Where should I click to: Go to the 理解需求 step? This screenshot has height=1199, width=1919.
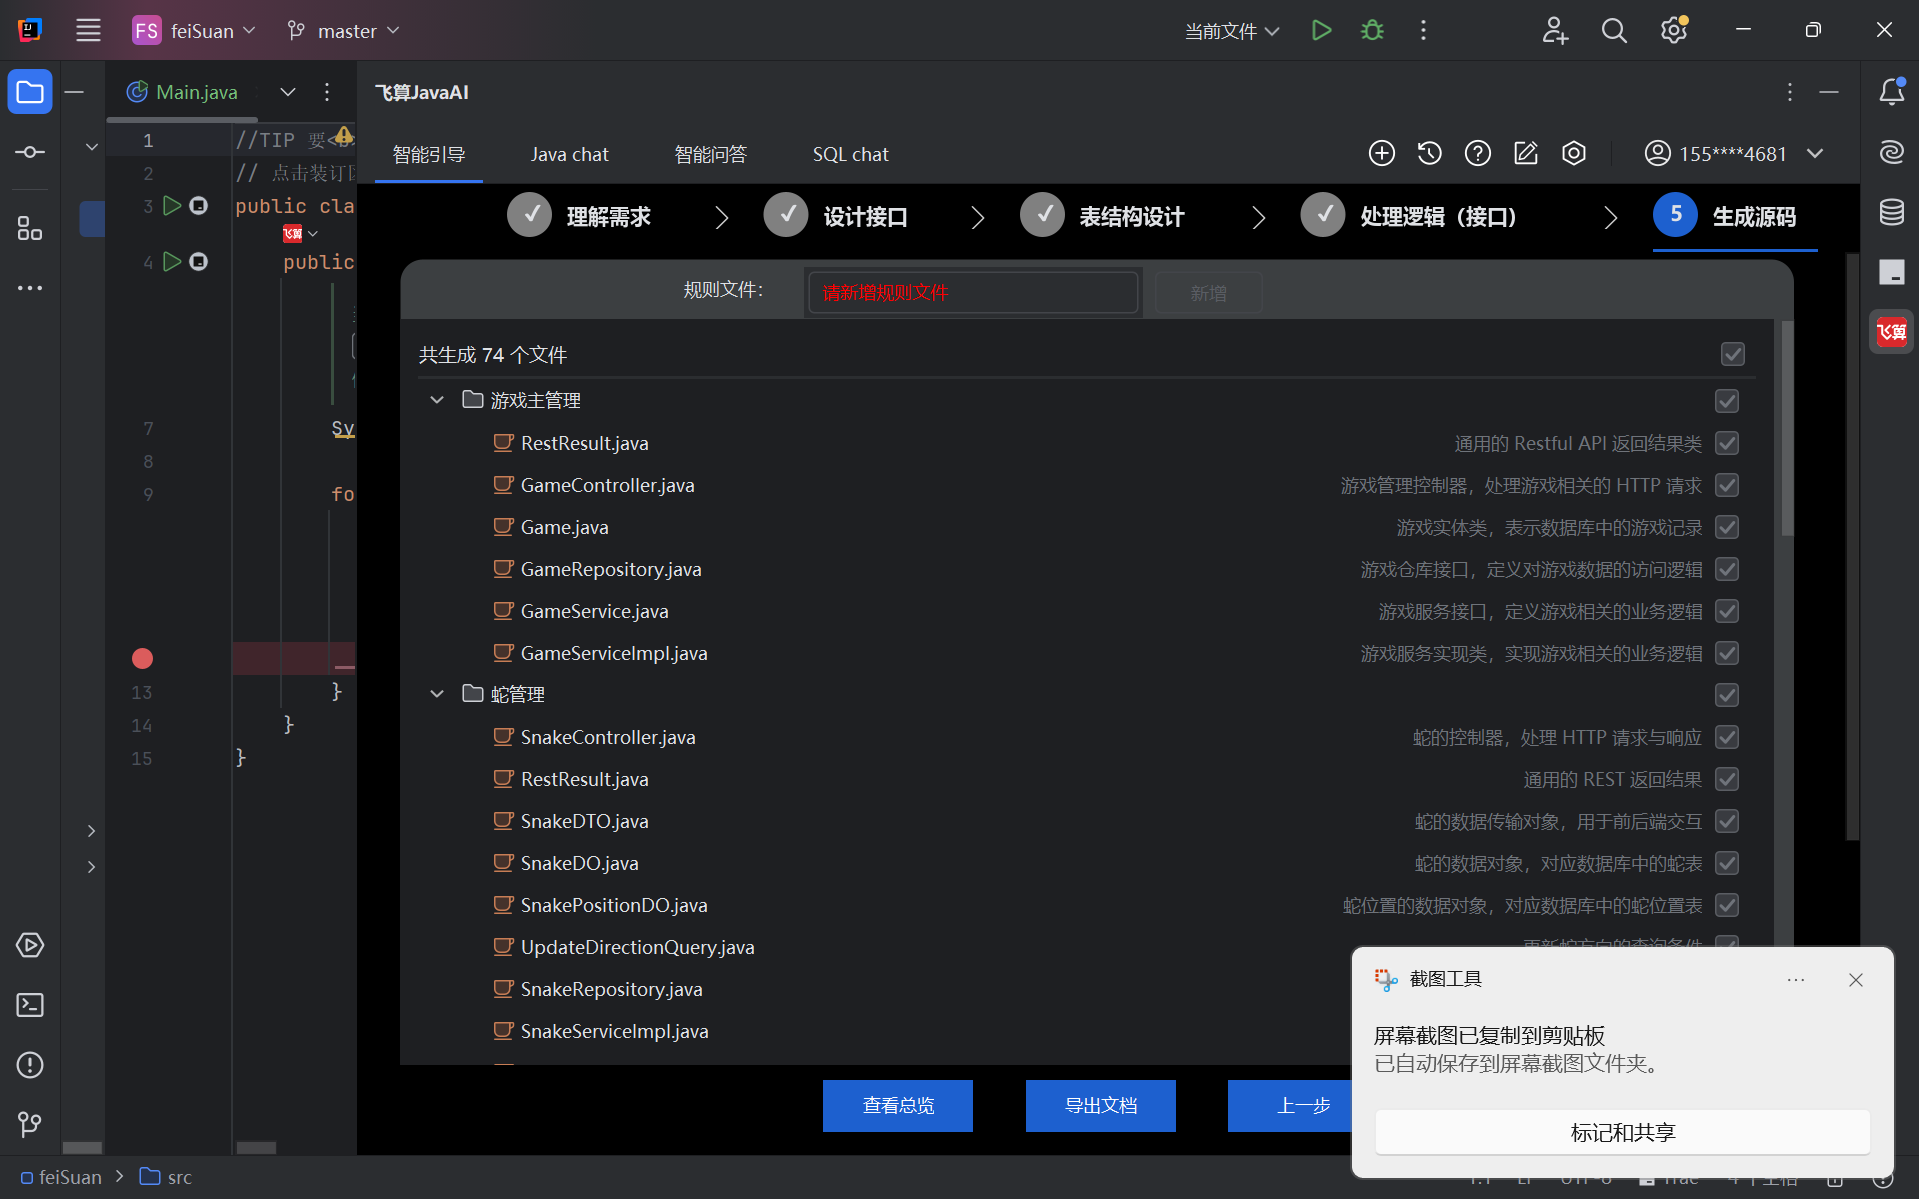click(579, 216)
